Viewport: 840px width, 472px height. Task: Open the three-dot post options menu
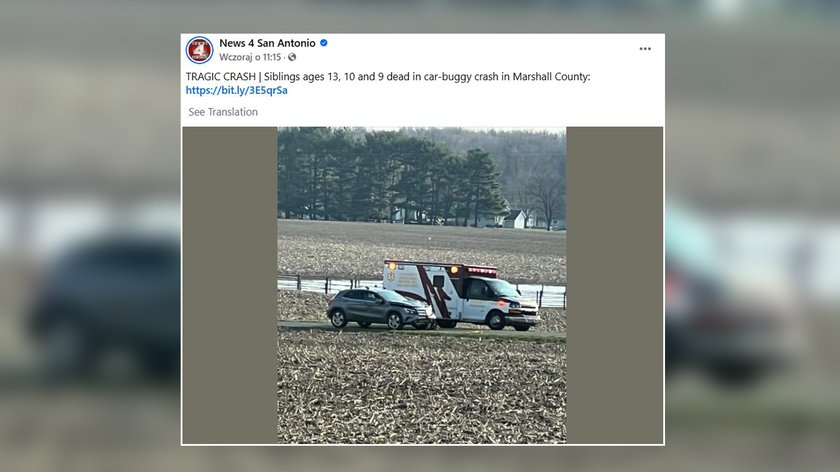tap(645, 49)
